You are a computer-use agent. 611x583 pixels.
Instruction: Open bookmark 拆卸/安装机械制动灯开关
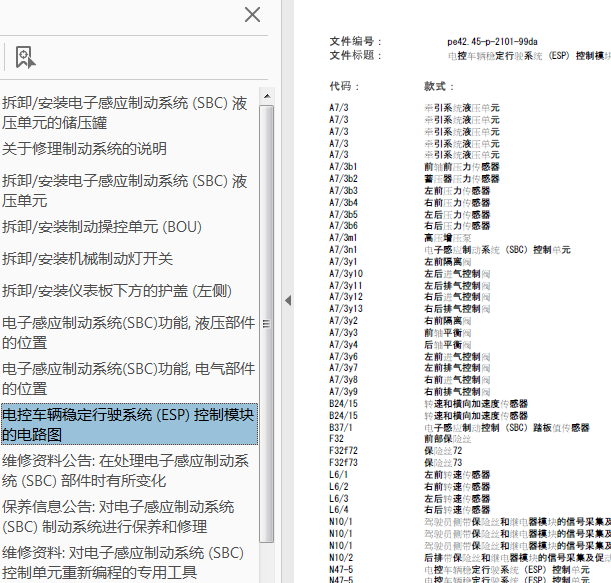click(87, 258)
